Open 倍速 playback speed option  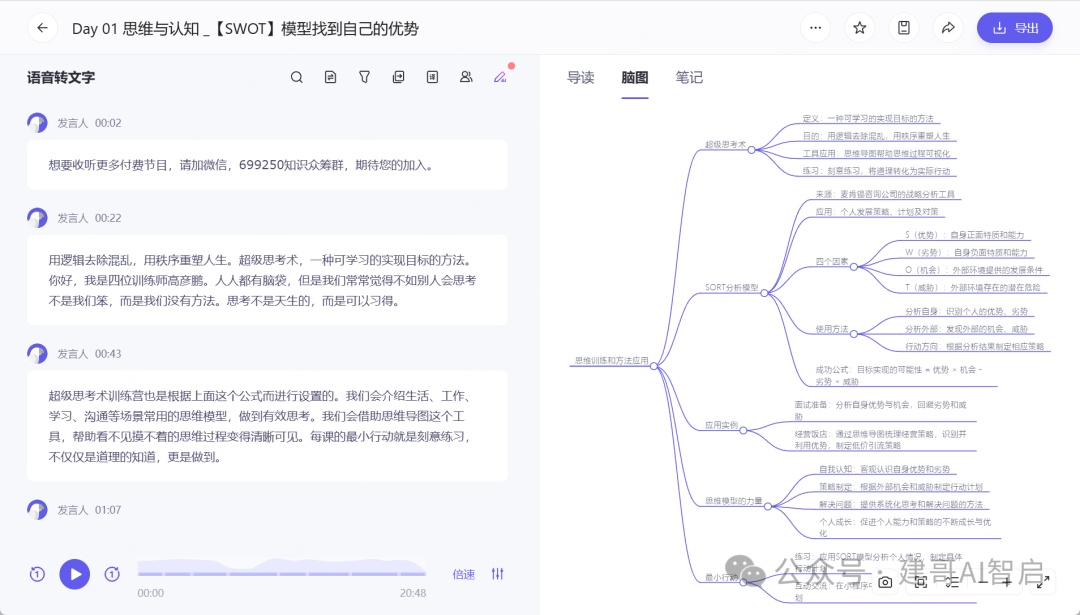tap(463, 574)
